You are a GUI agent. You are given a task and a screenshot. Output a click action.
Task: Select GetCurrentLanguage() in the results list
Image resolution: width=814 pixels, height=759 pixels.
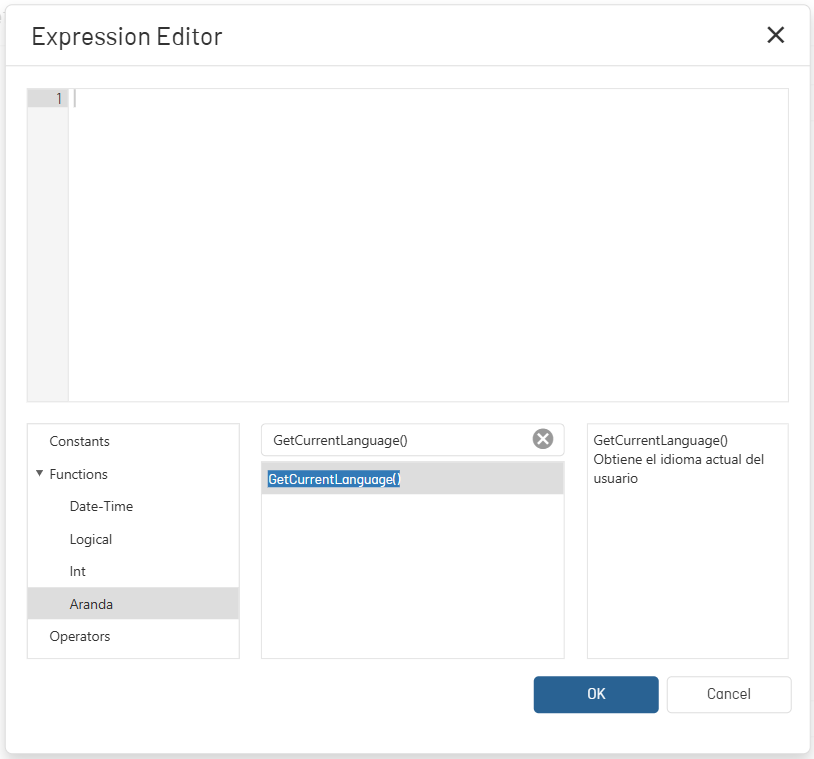412,479
